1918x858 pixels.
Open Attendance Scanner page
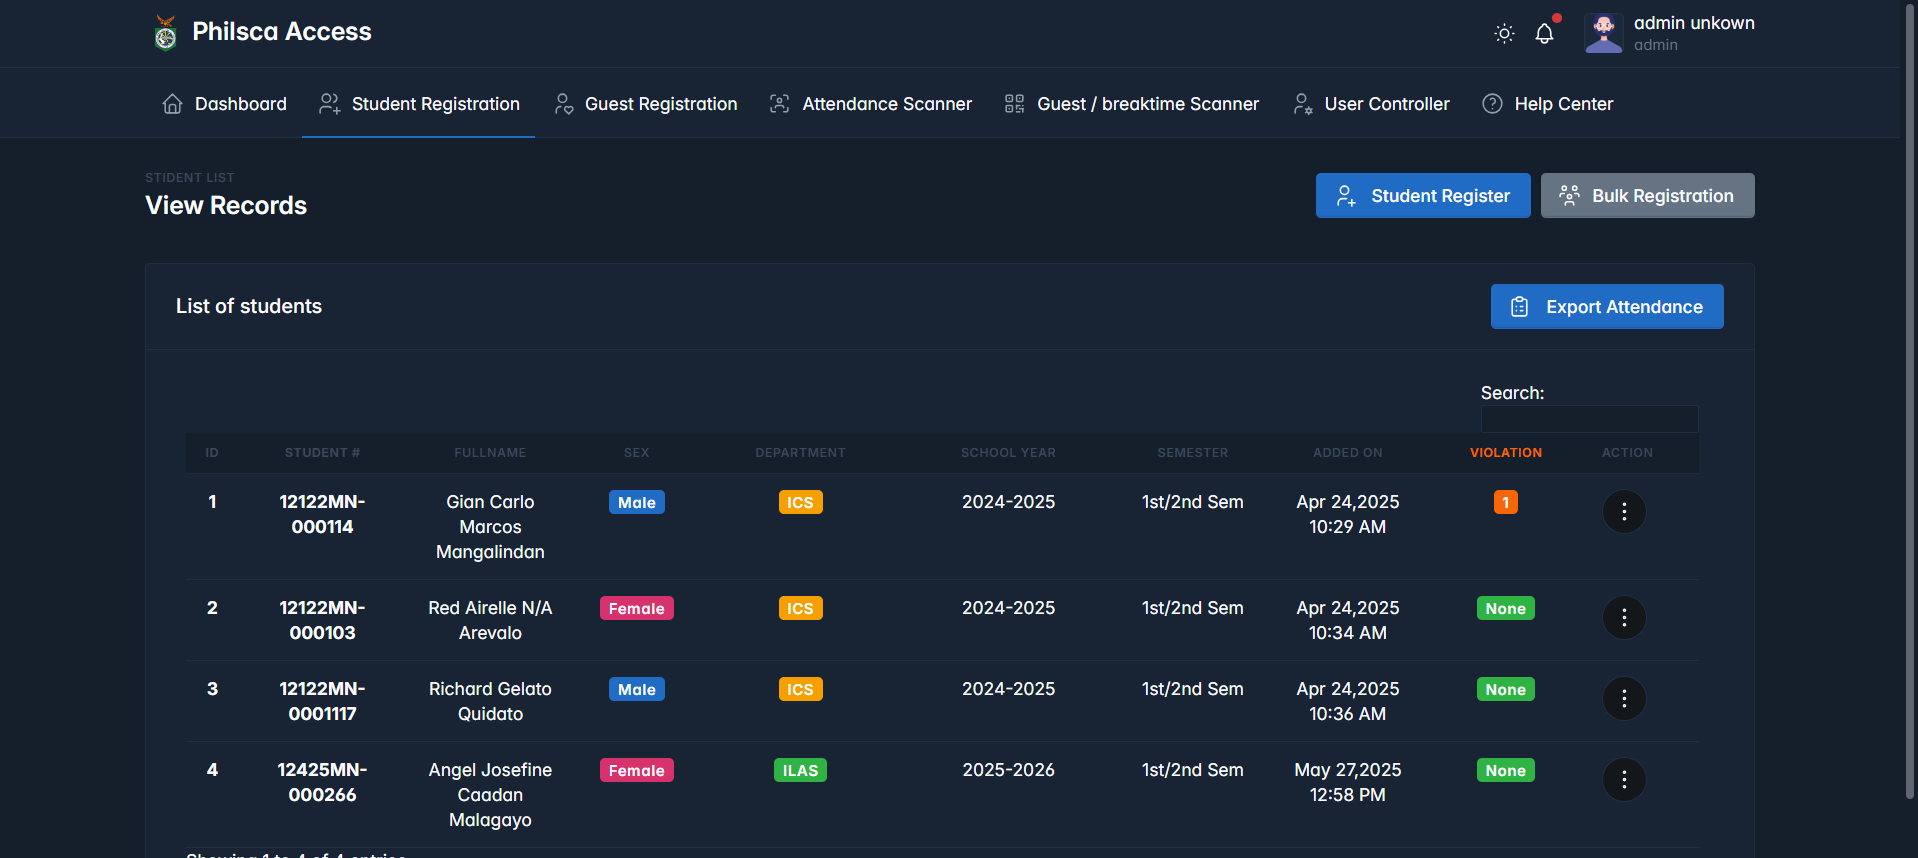pos(870,104)
